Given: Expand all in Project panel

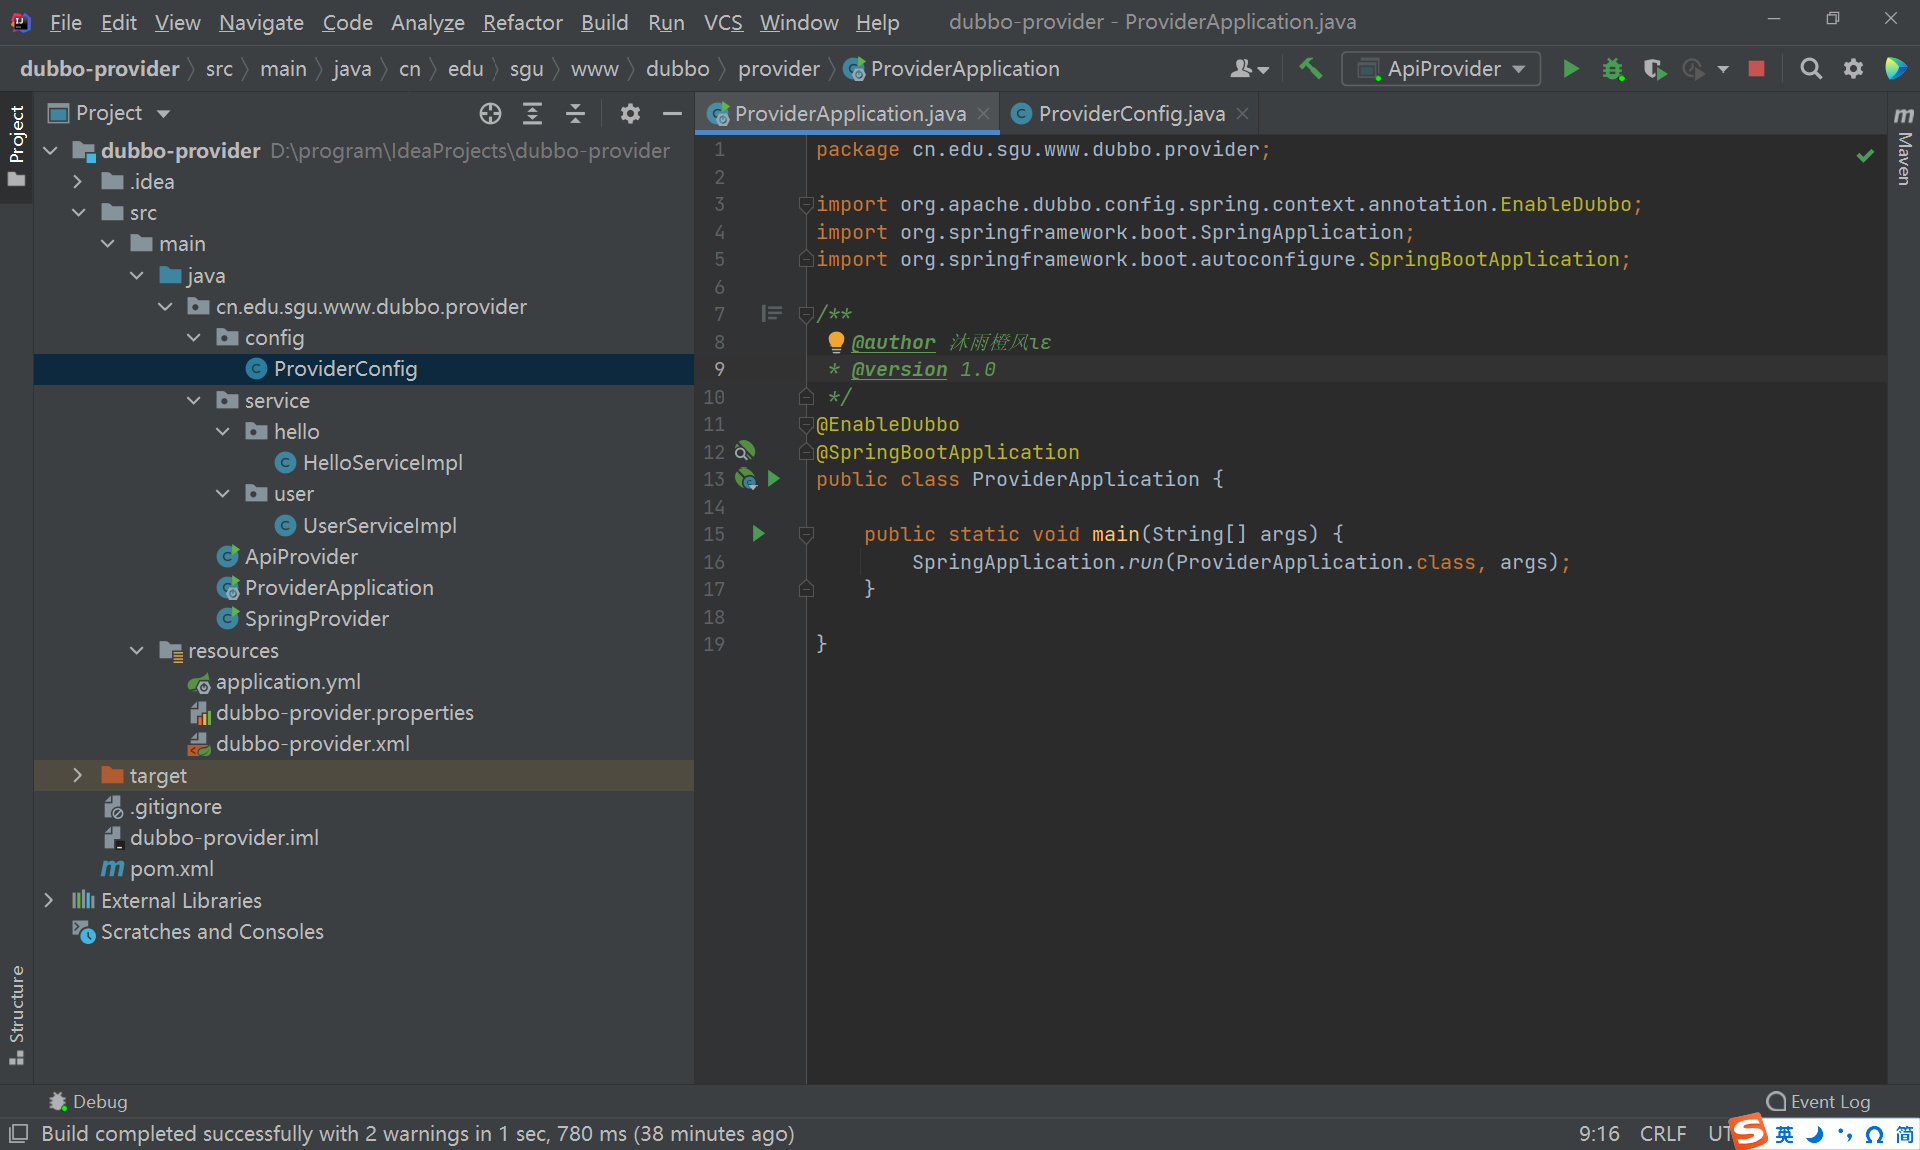Looking at the screenshot, I should 533,113.
